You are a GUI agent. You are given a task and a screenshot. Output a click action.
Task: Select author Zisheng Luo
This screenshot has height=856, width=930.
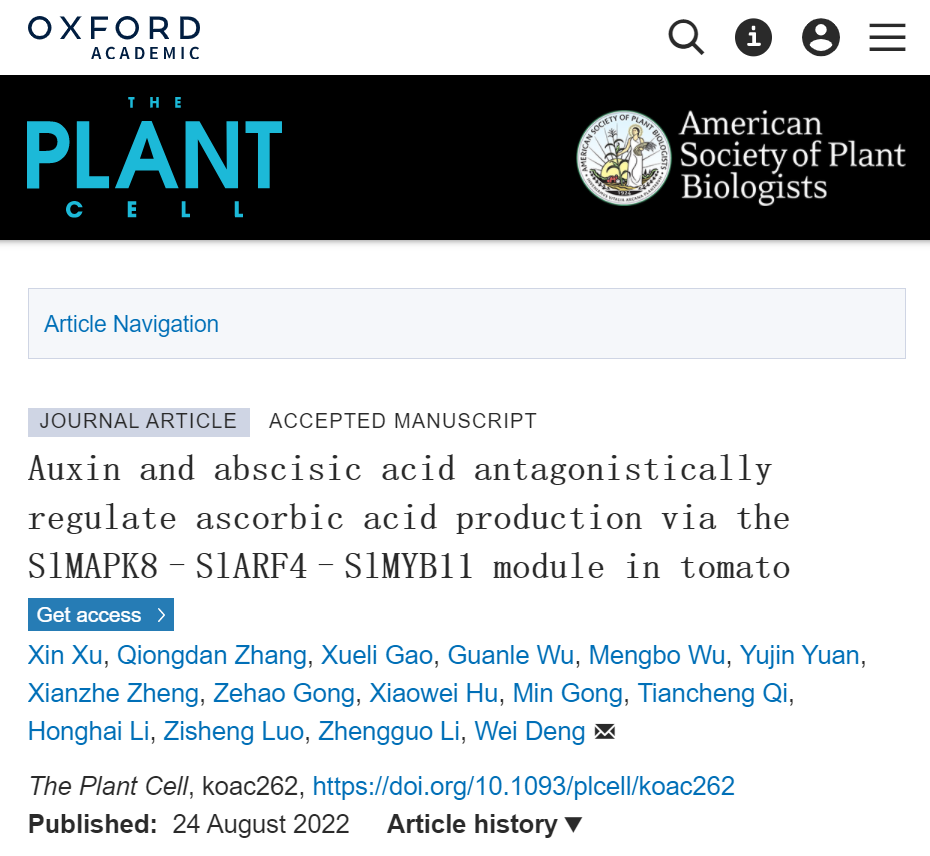tap(234, 732)
